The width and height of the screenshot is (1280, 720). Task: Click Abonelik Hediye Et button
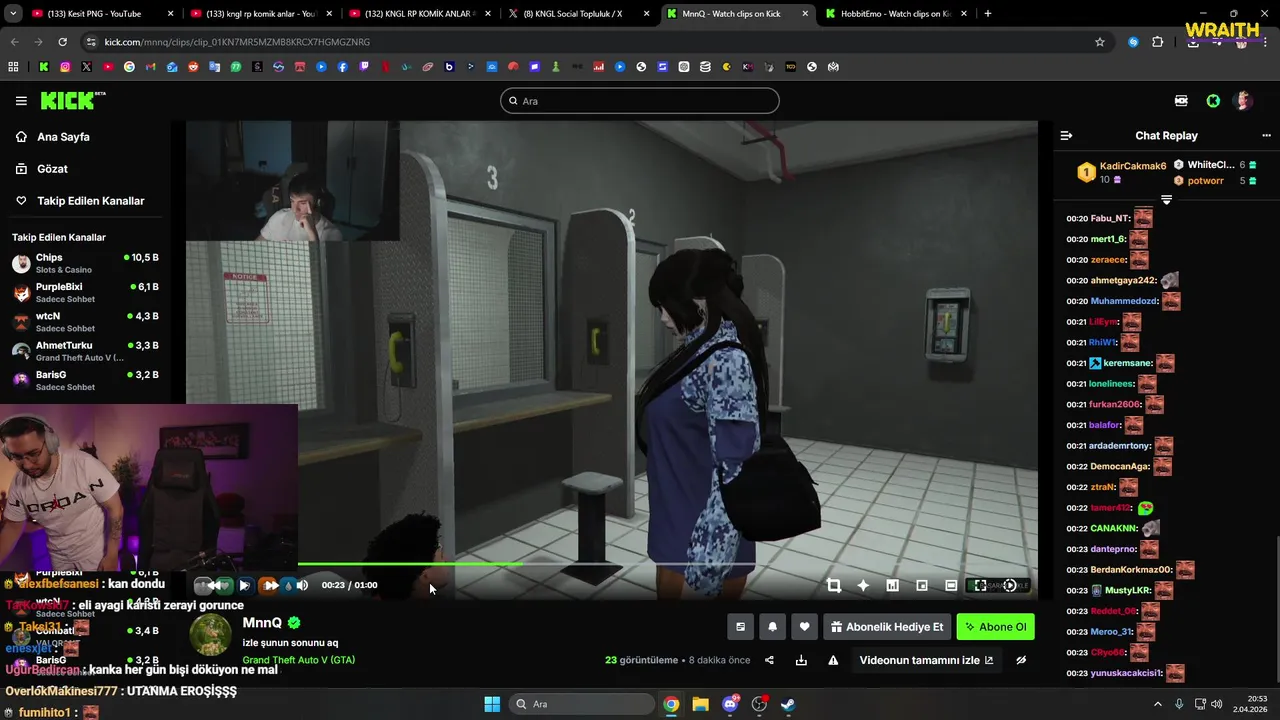[x=887, y=627]
